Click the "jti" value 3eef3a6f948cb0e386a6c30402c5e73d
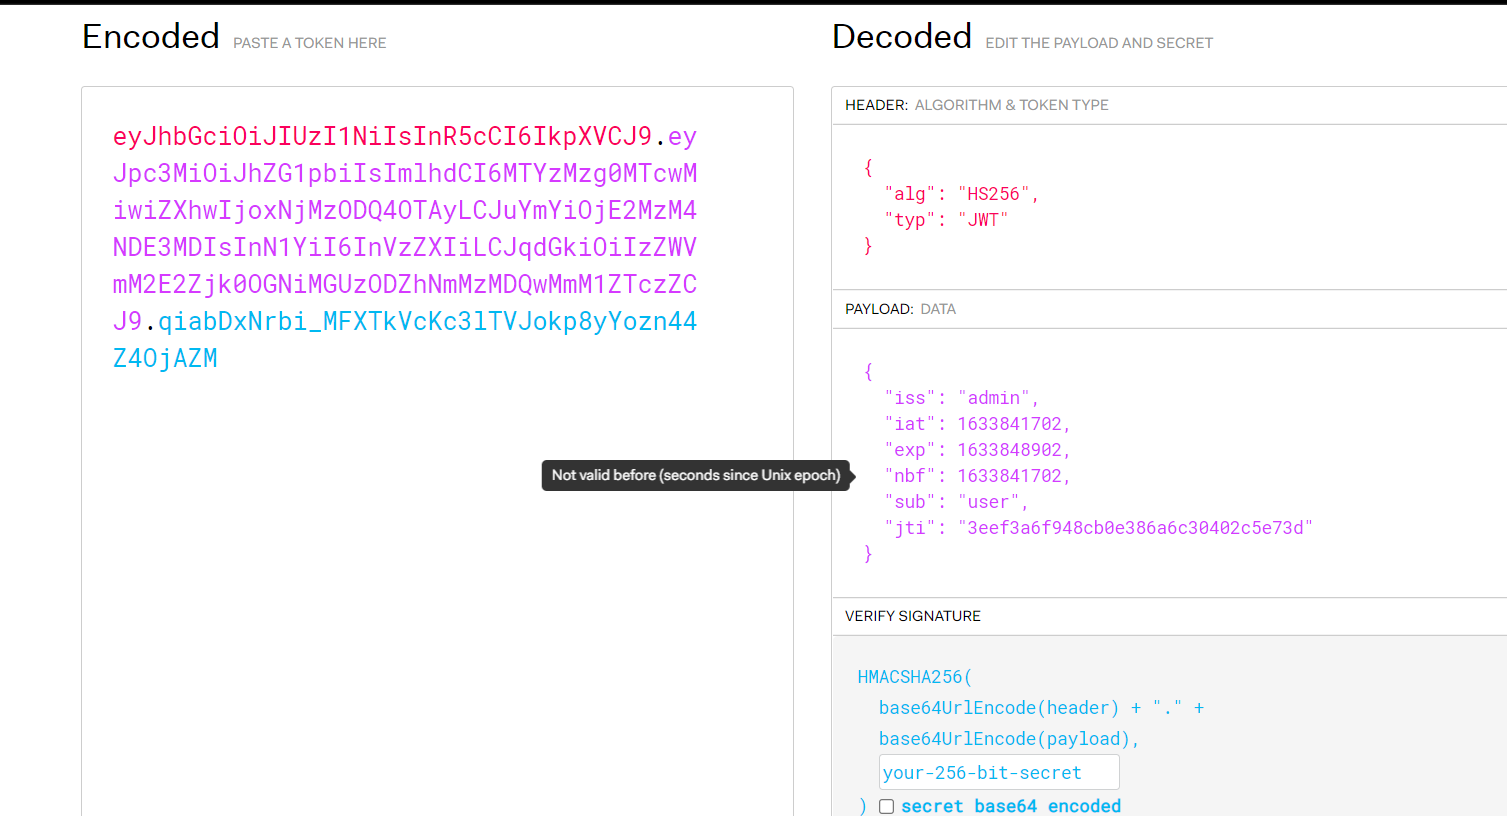Image resolution: width=1507 pixels, height=816 pixels. click(1135, 528)
